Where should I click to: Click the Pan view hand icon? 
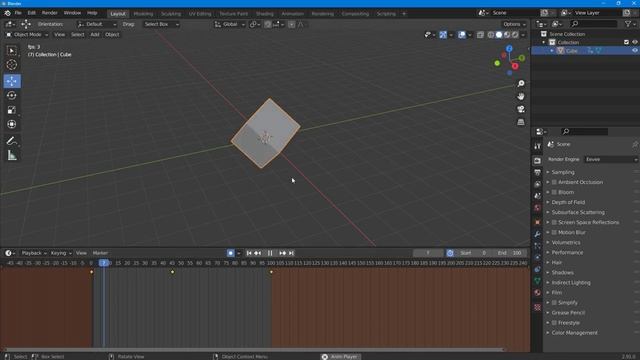tap(521, 96)
